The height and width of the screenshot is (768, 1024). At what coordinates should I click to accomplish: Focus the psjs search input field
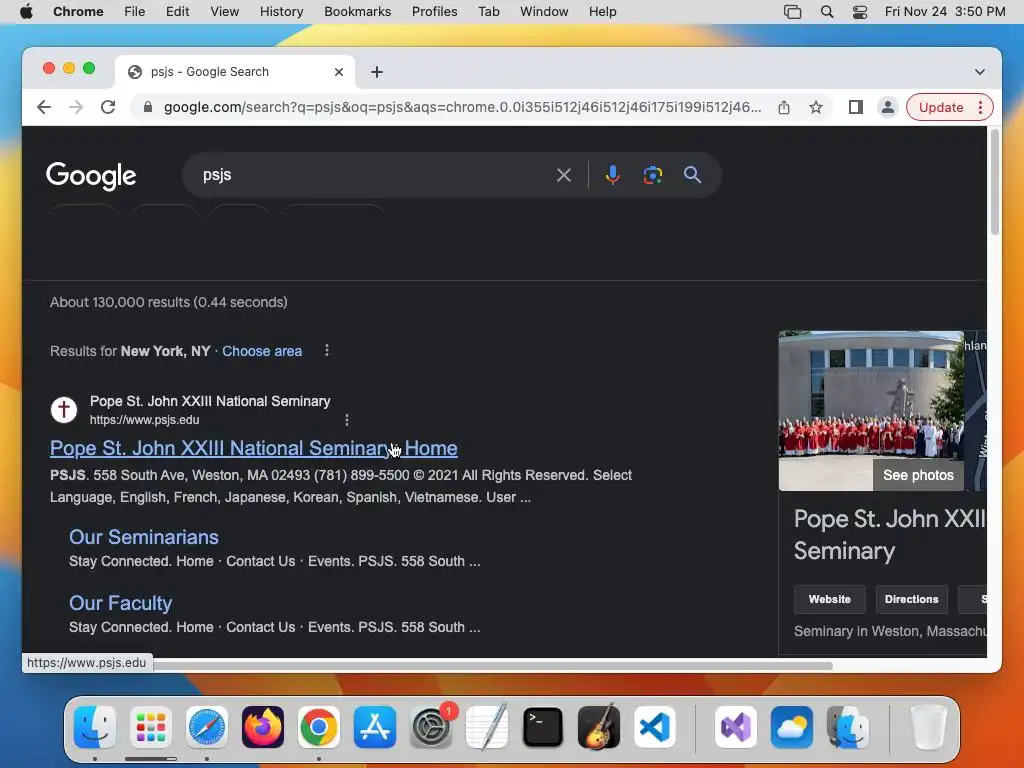click(372, 175)
